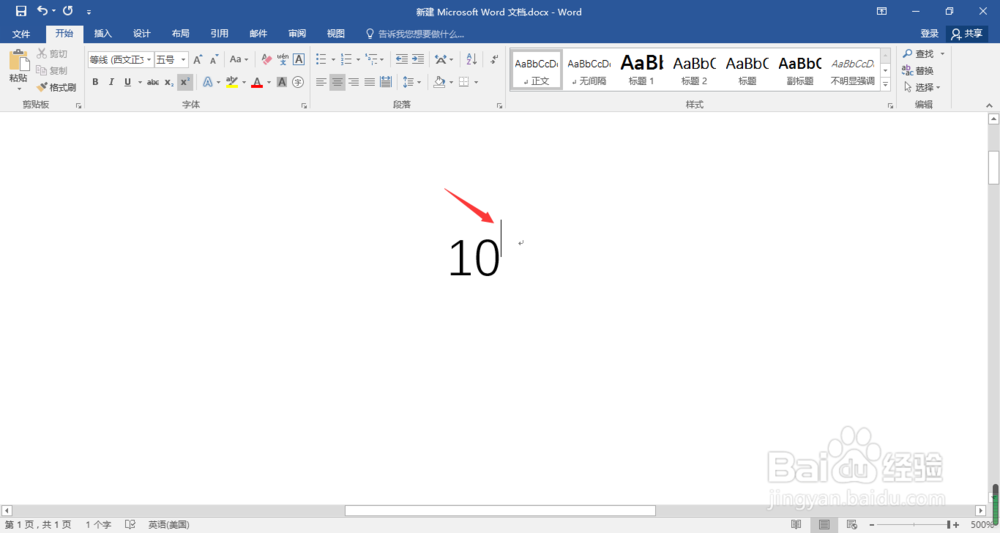
Task: Open the font size dropdown (五号)
Action: [x=184, y=59]
